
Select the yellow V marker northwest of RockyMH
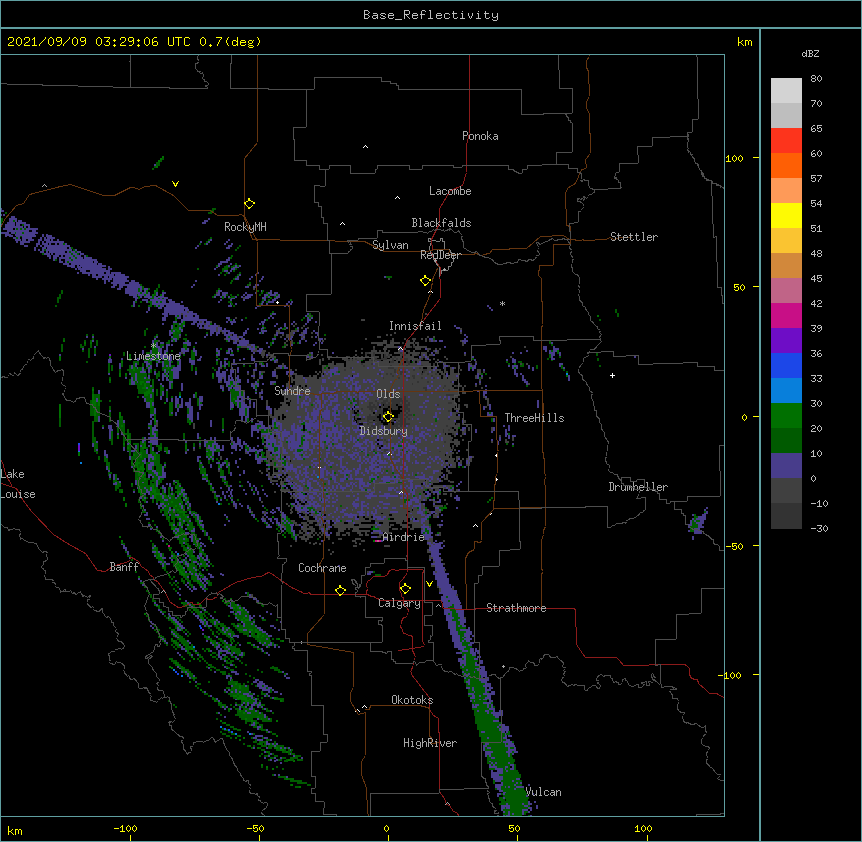175,184
